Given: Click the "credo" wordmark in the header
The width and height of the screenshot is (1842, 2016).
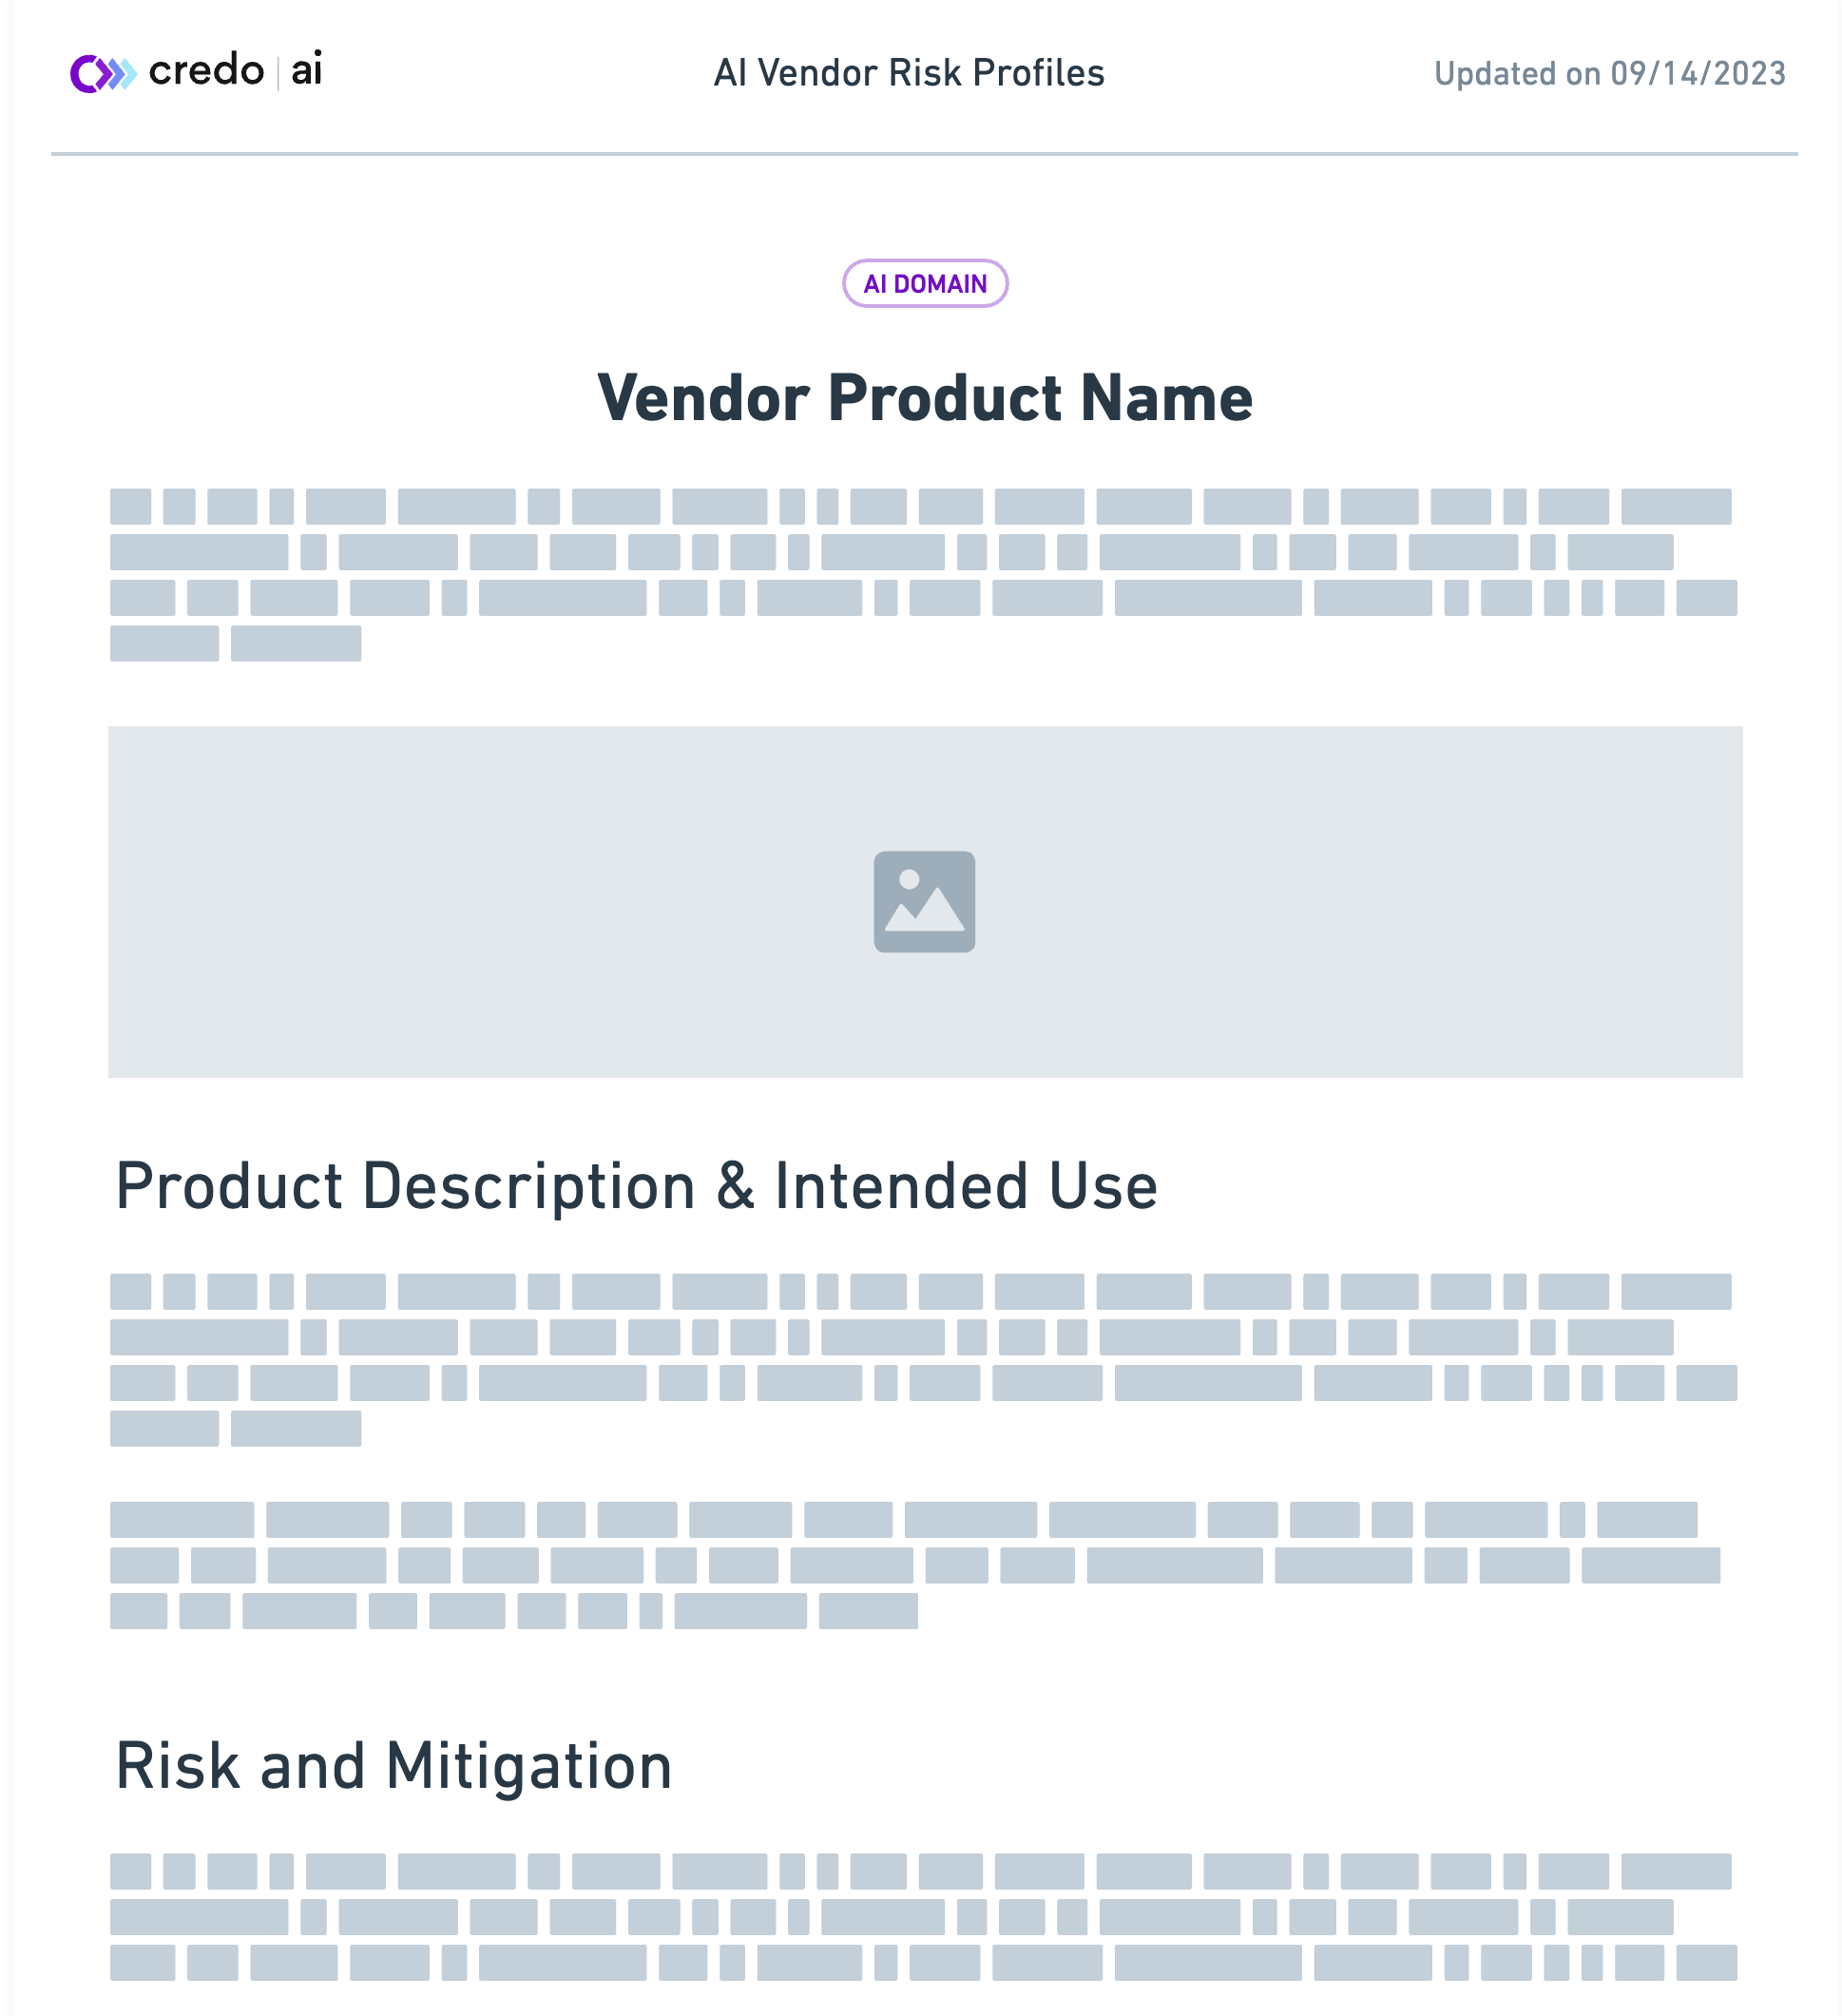Looking at the screenshot, I should click(x=206, y=71).
